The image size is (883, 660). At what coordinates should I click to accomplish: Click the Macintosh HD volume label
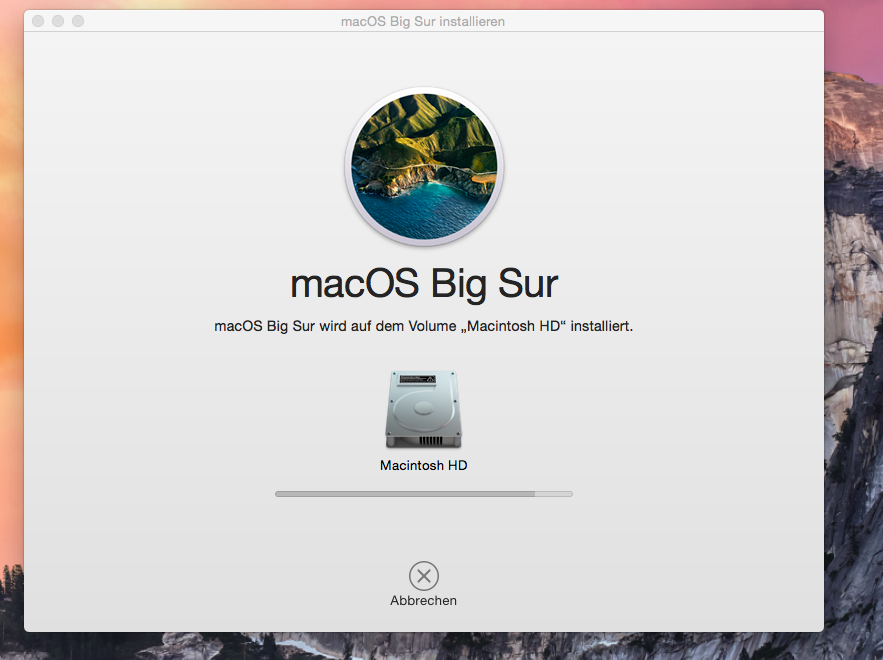point(423,465)
